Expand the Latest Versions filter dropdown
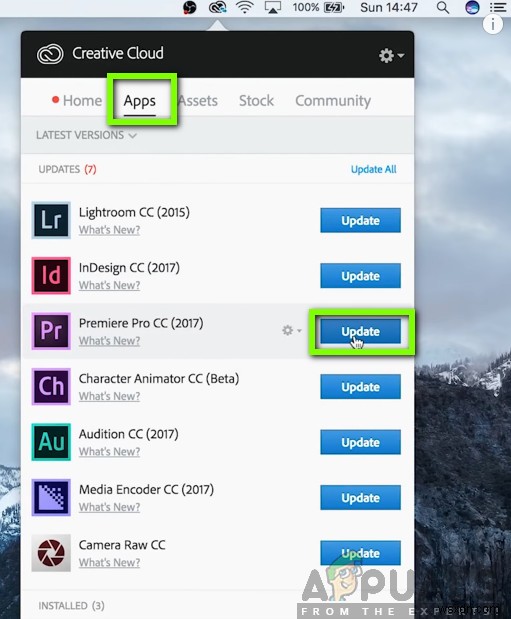The width and height of the screenshot is (511, 619). (x=86, y=135)
